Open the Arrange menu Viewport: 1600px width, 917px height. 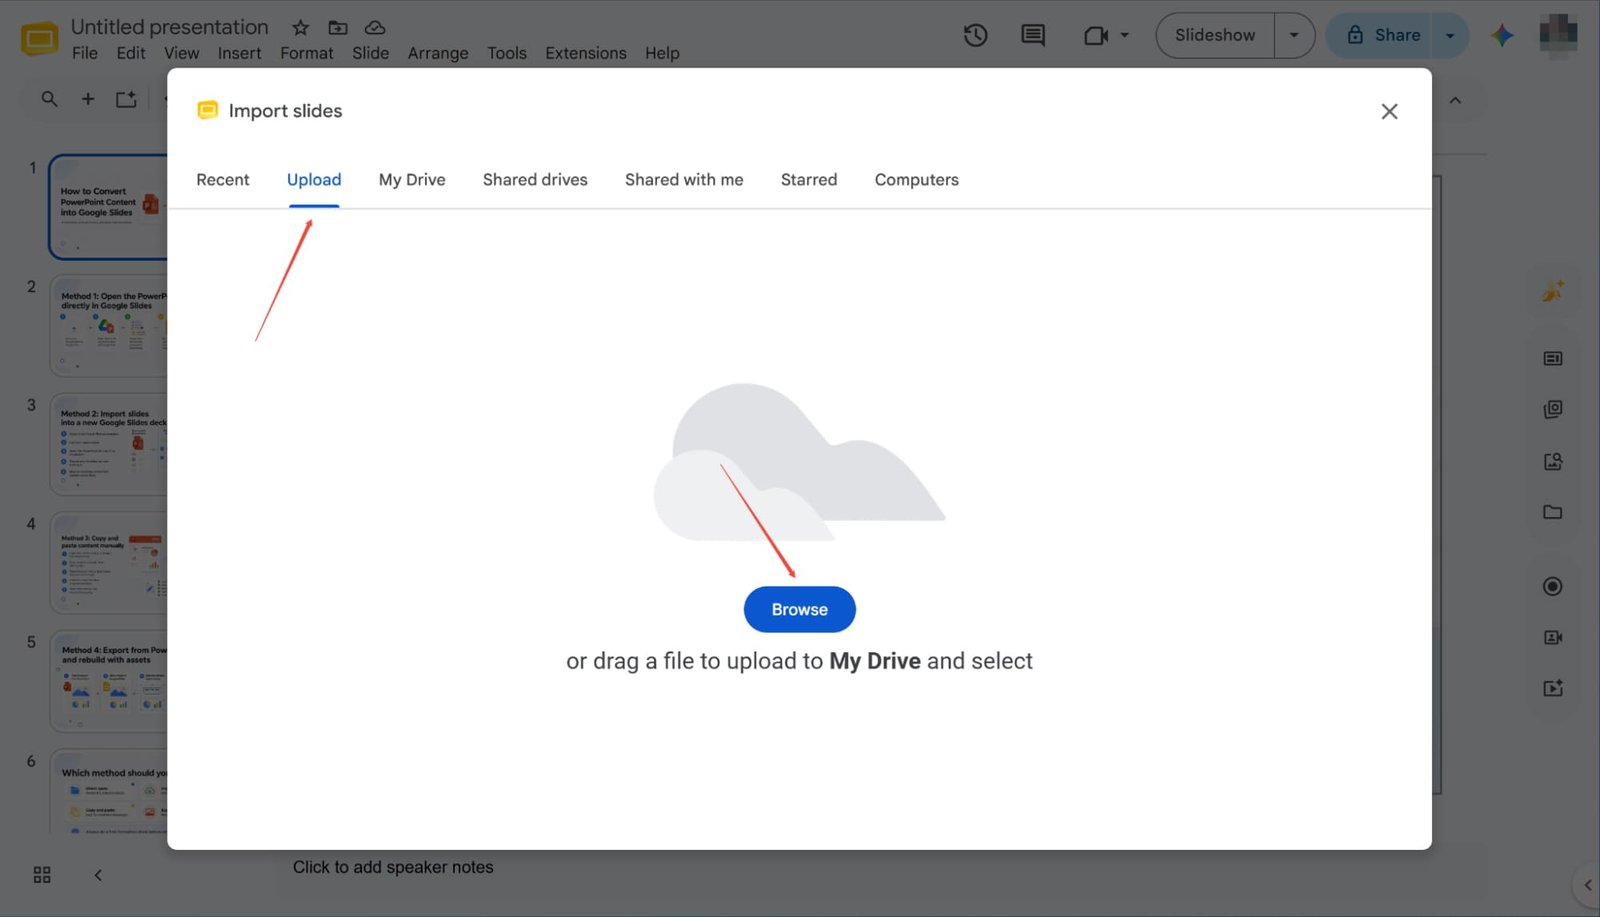(x=438, y=53)
